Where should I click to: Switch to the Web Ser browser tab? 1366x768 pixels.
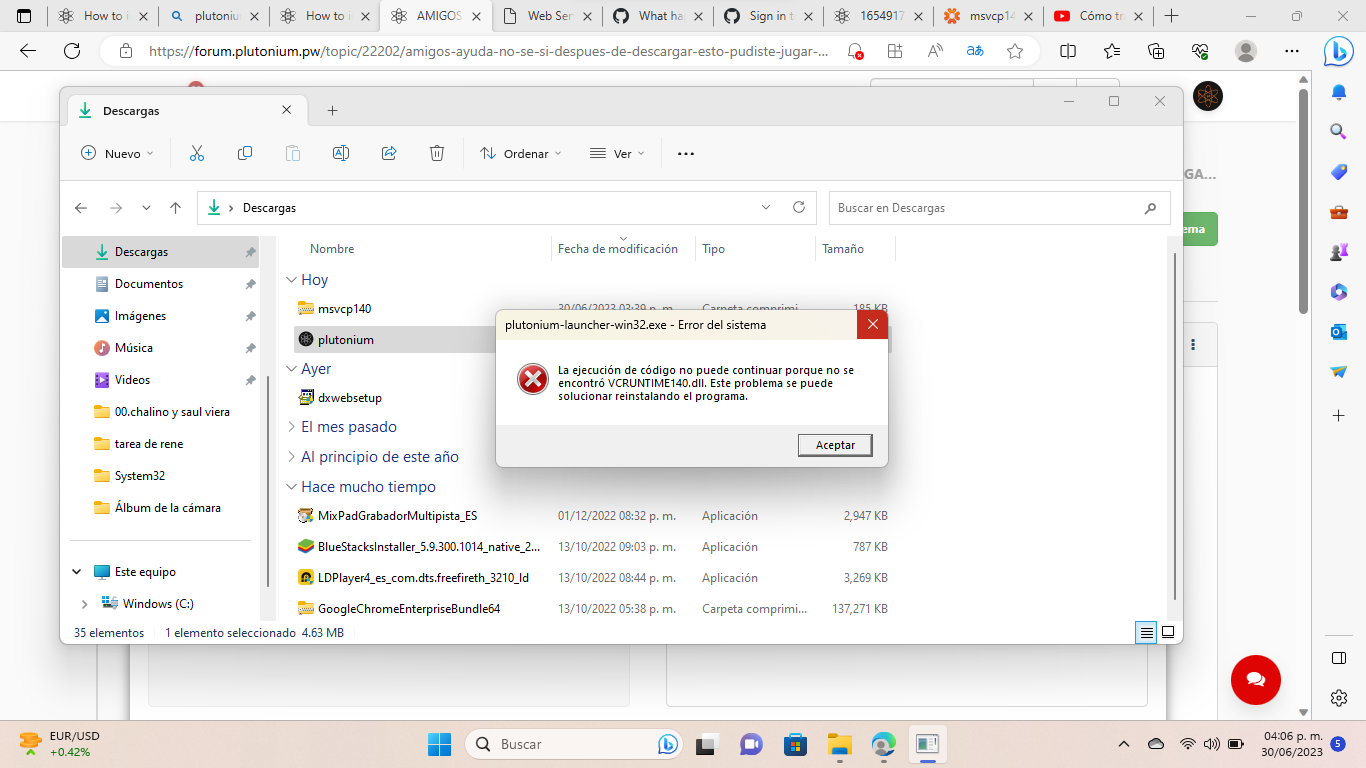548,16
